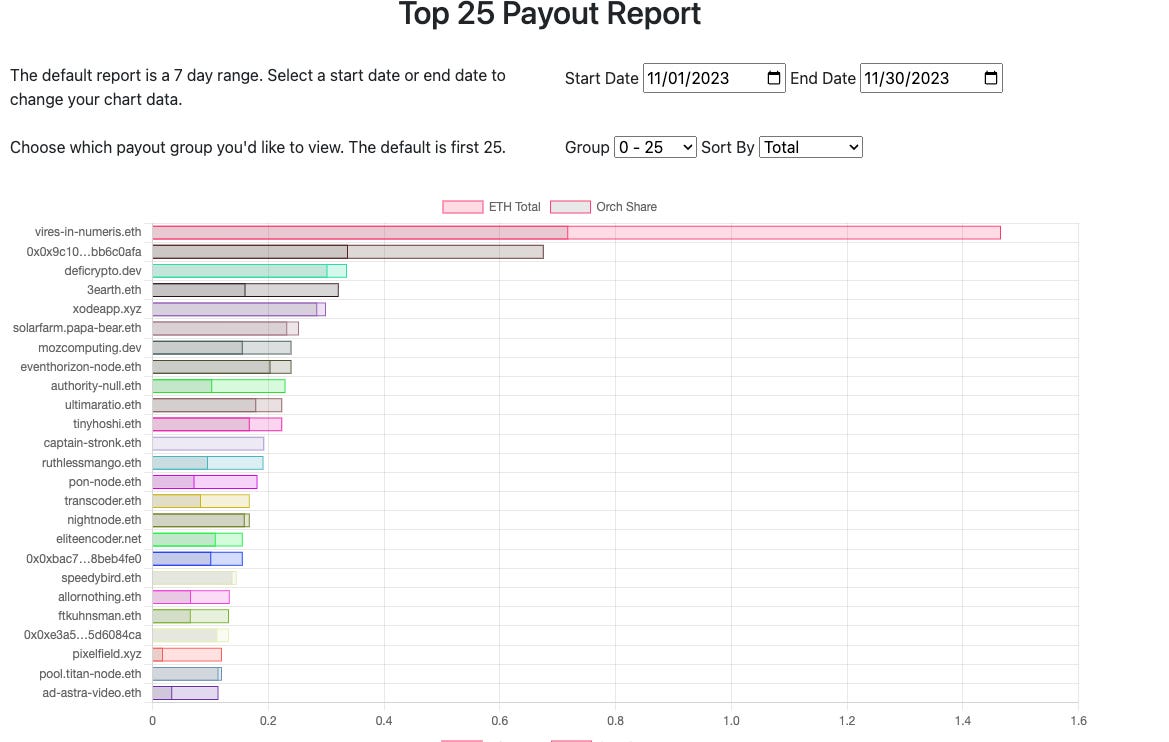
Task: Click the Start Date field 11/01/2023
Action: pos(713,78)
